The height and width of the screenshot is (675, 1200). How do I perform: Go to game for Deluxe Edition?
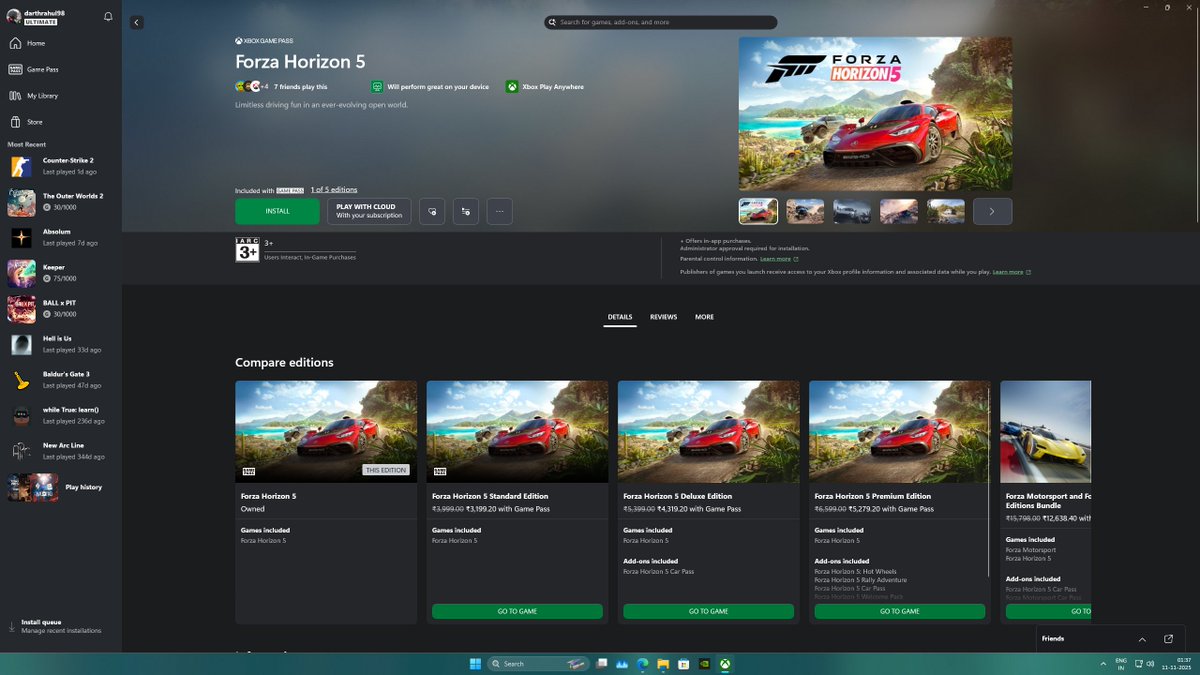click(708, 611)
